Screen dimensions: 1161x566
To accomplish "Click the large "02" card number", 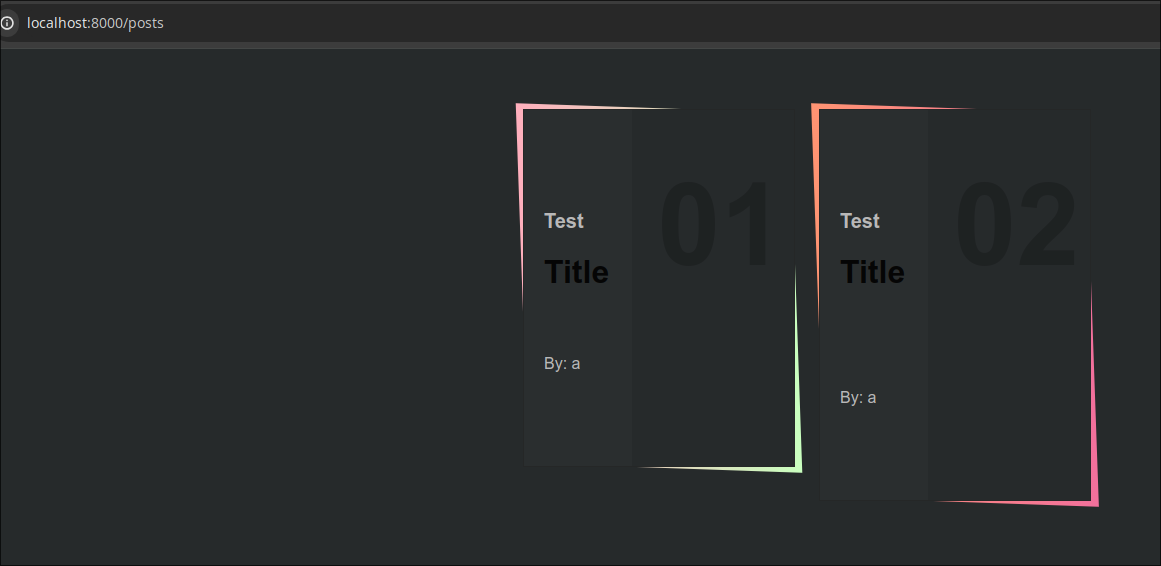I will click(1015, 225).
